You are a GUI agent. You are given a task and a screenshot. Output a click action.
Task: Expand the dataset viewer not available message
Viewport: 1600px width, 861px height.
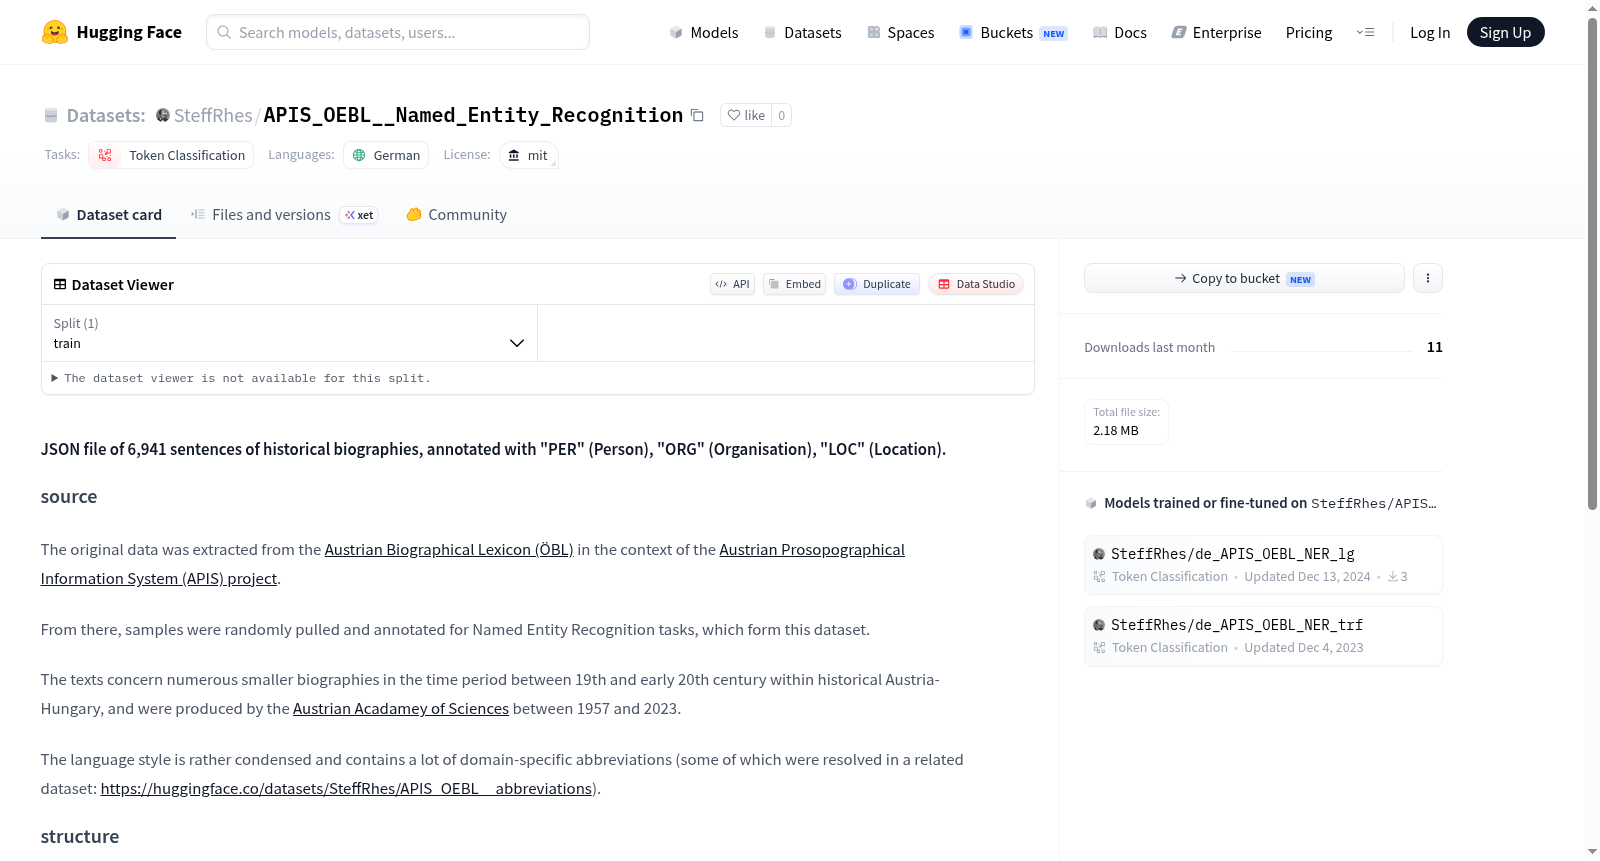pos(241,378)
